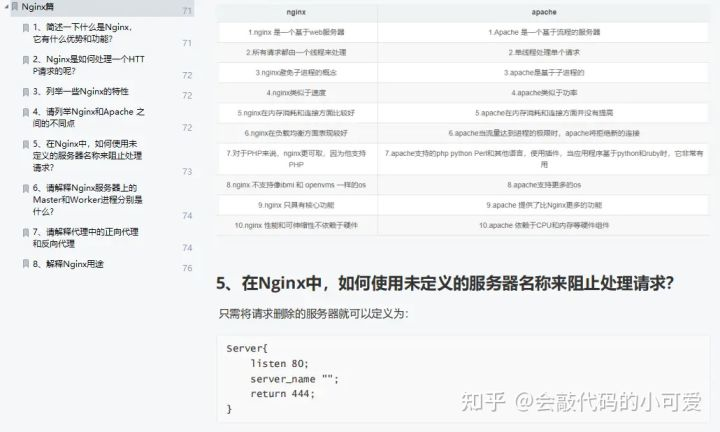Click code line Server{

click(x=247, y=348)
